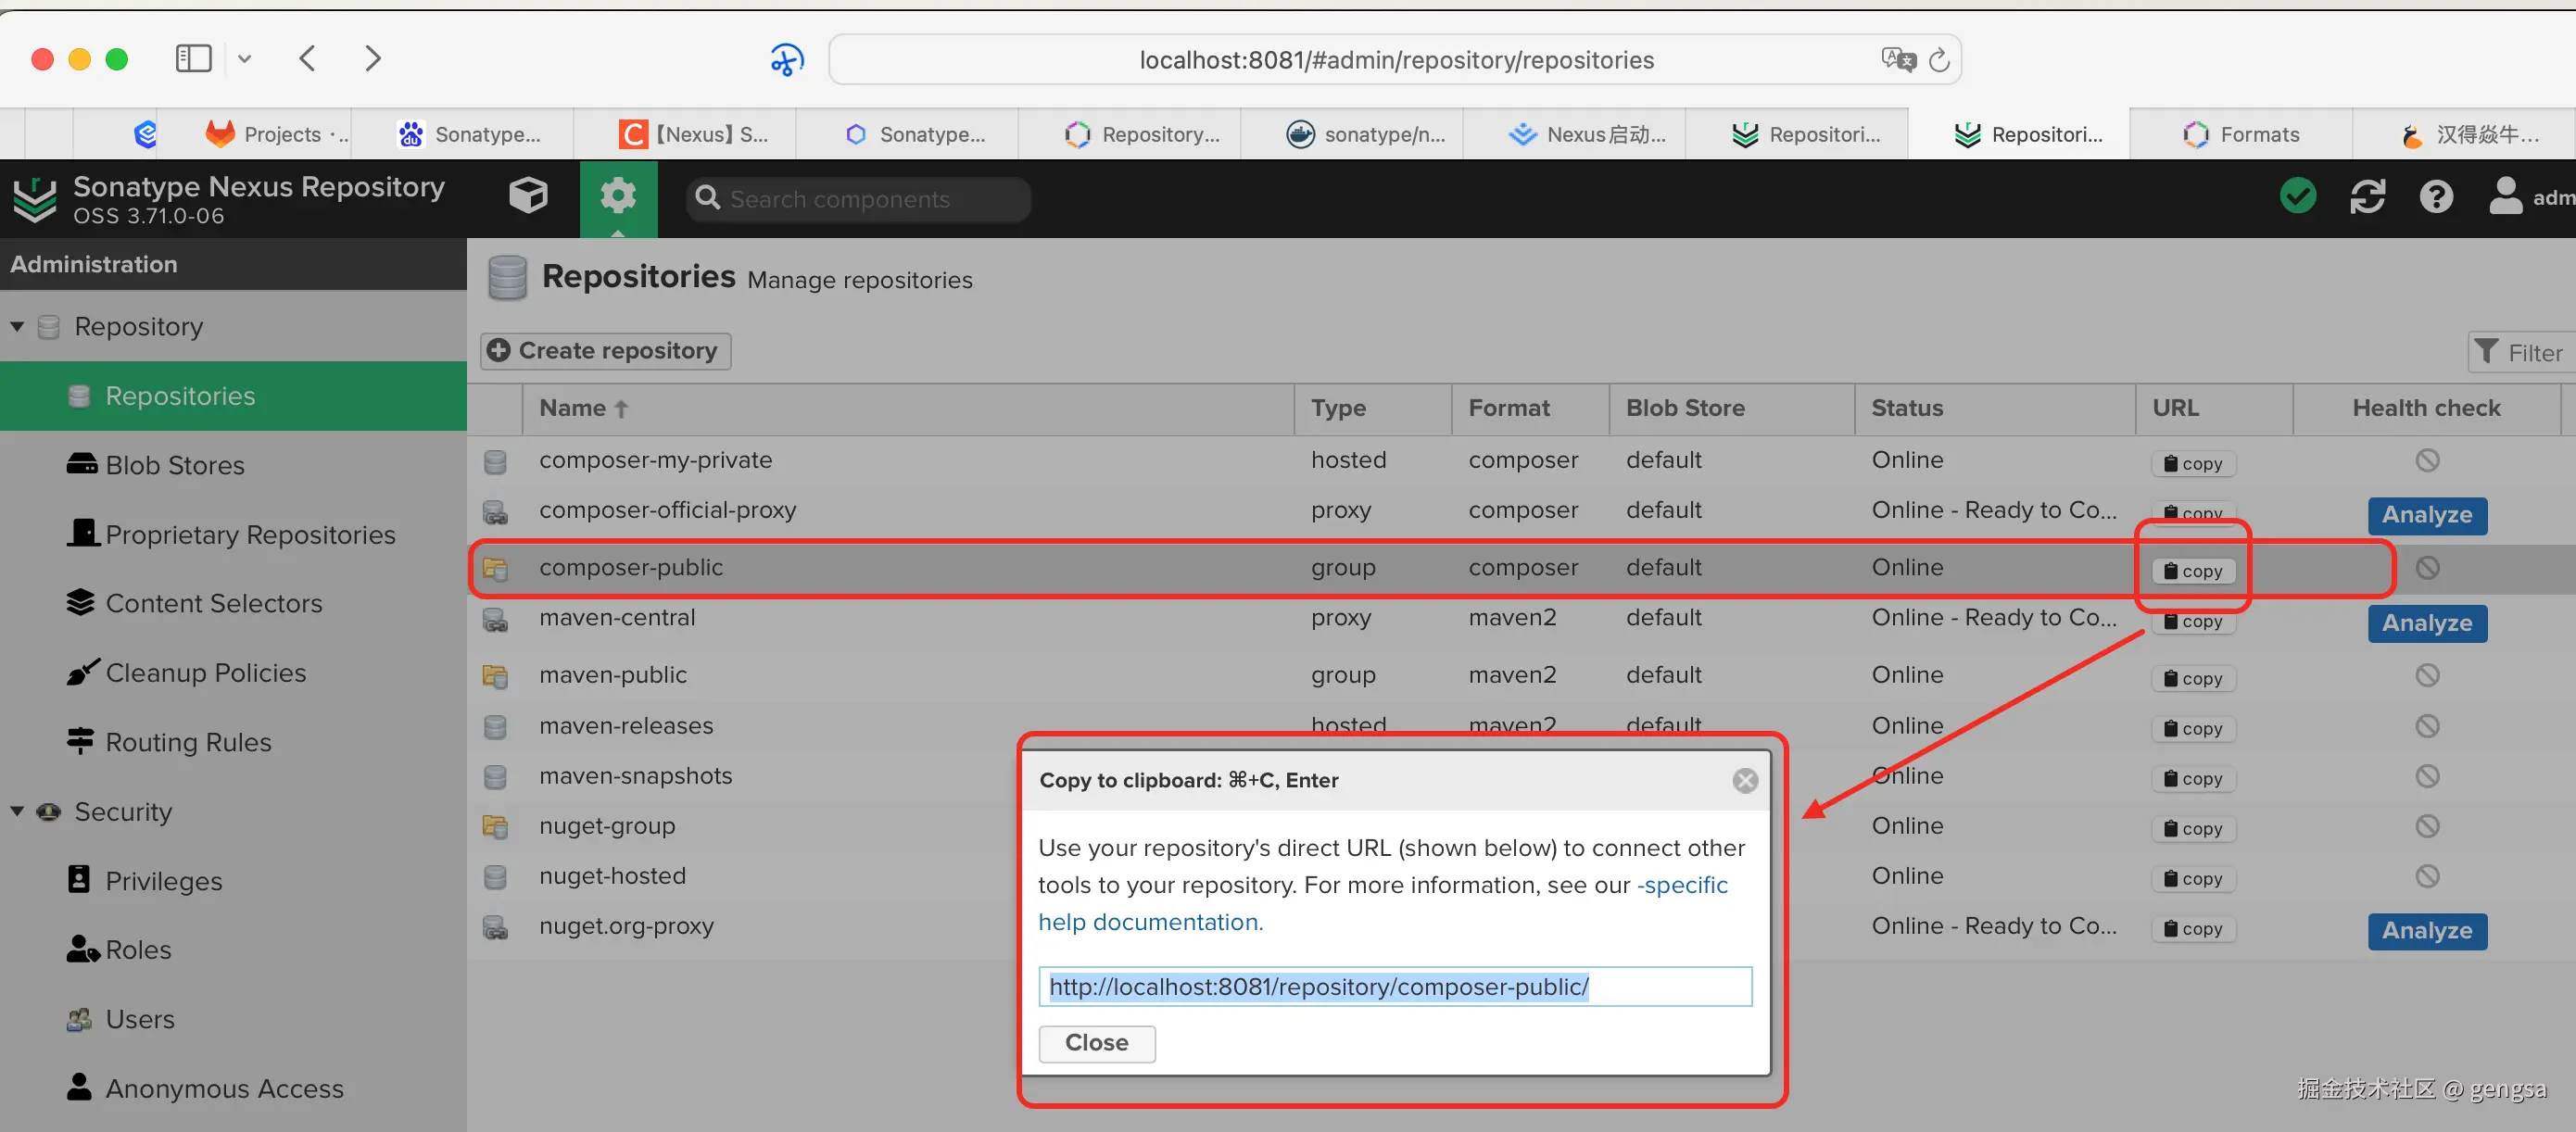The width and height of the screenshot is (2576, 1132).
Task: Collapse the Repository tree section
Action: [17, 327]
